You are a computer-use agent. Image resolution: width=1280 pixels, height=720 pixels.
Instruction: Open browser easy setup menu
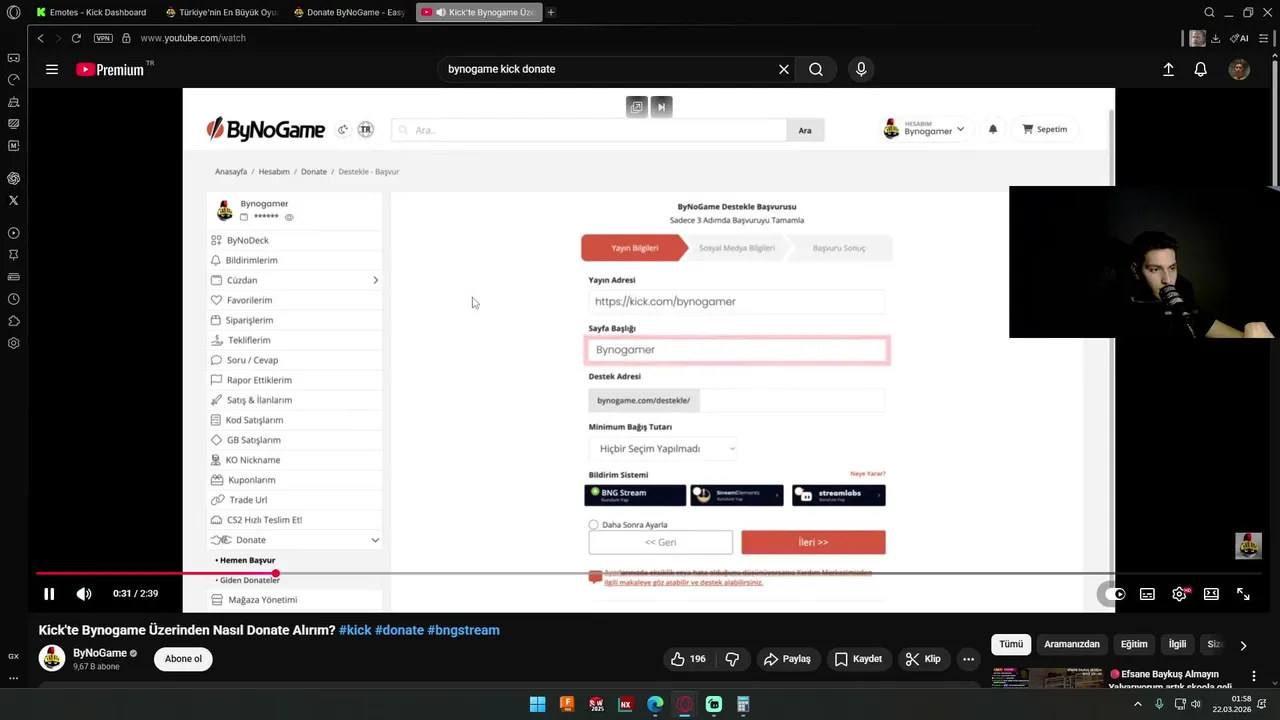click(1264, 38)
